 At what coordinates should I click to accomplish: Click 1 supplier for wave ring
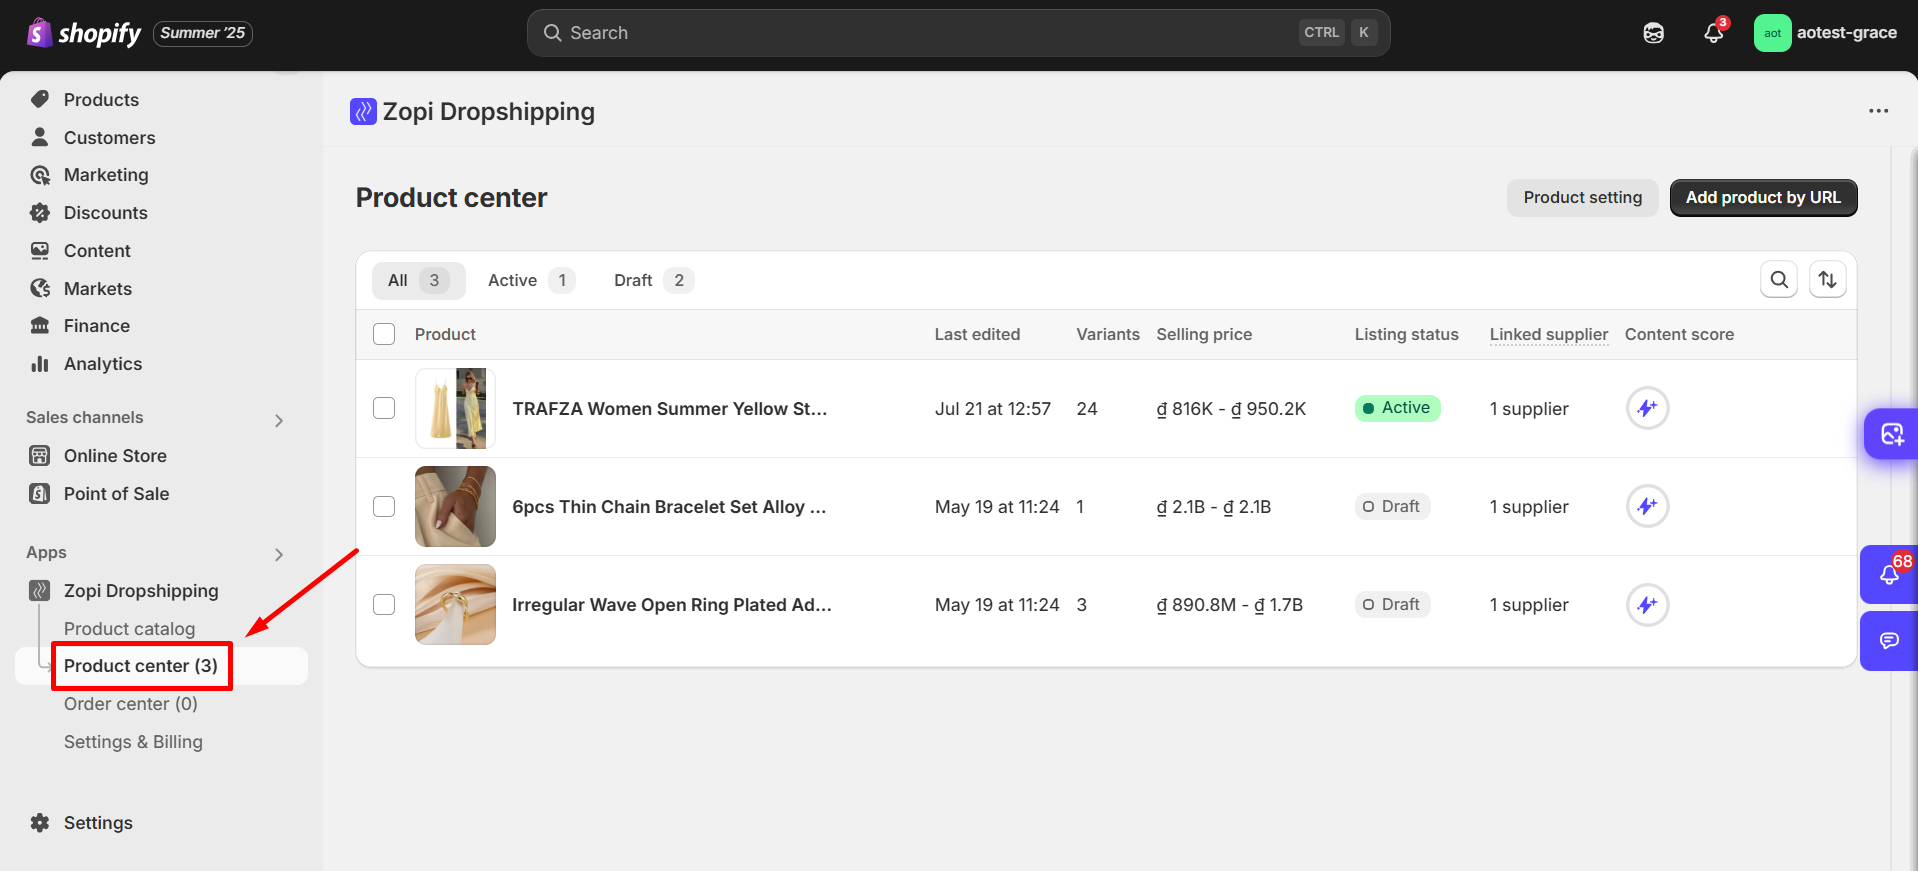tap(1529, 605)
